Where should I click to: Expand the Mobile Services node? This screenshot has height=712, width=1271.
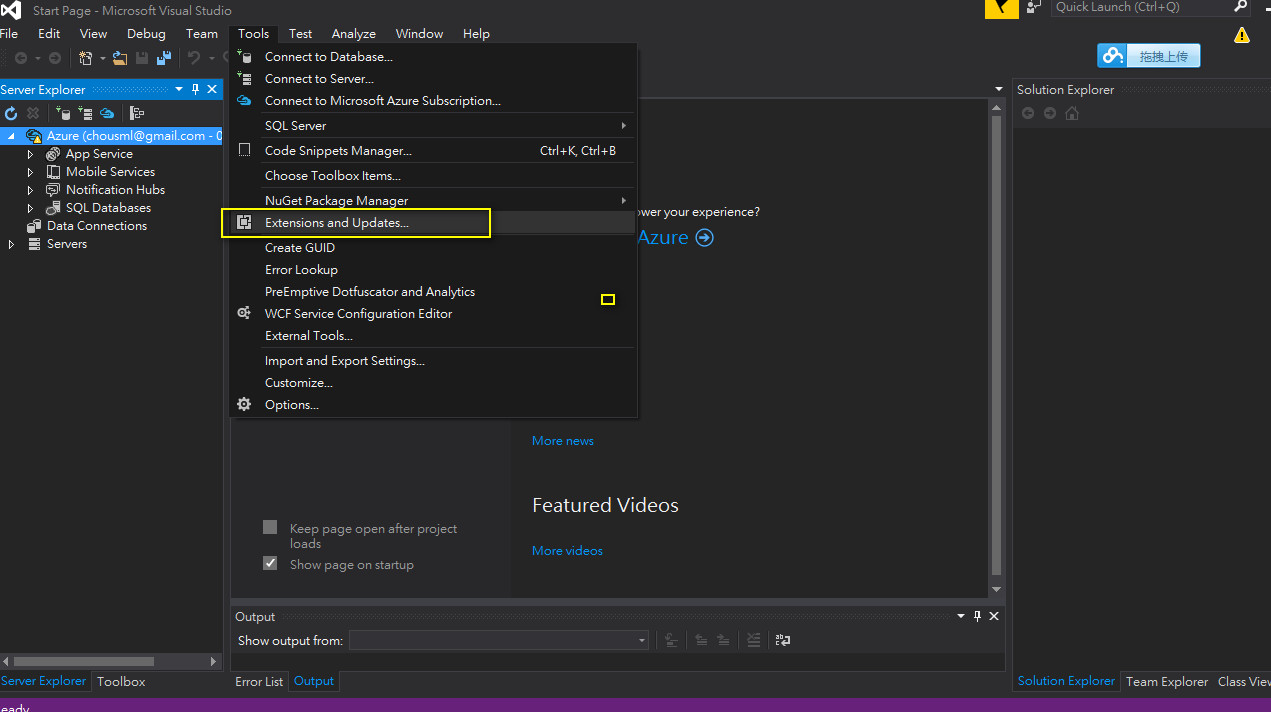(x=30, y=172)
